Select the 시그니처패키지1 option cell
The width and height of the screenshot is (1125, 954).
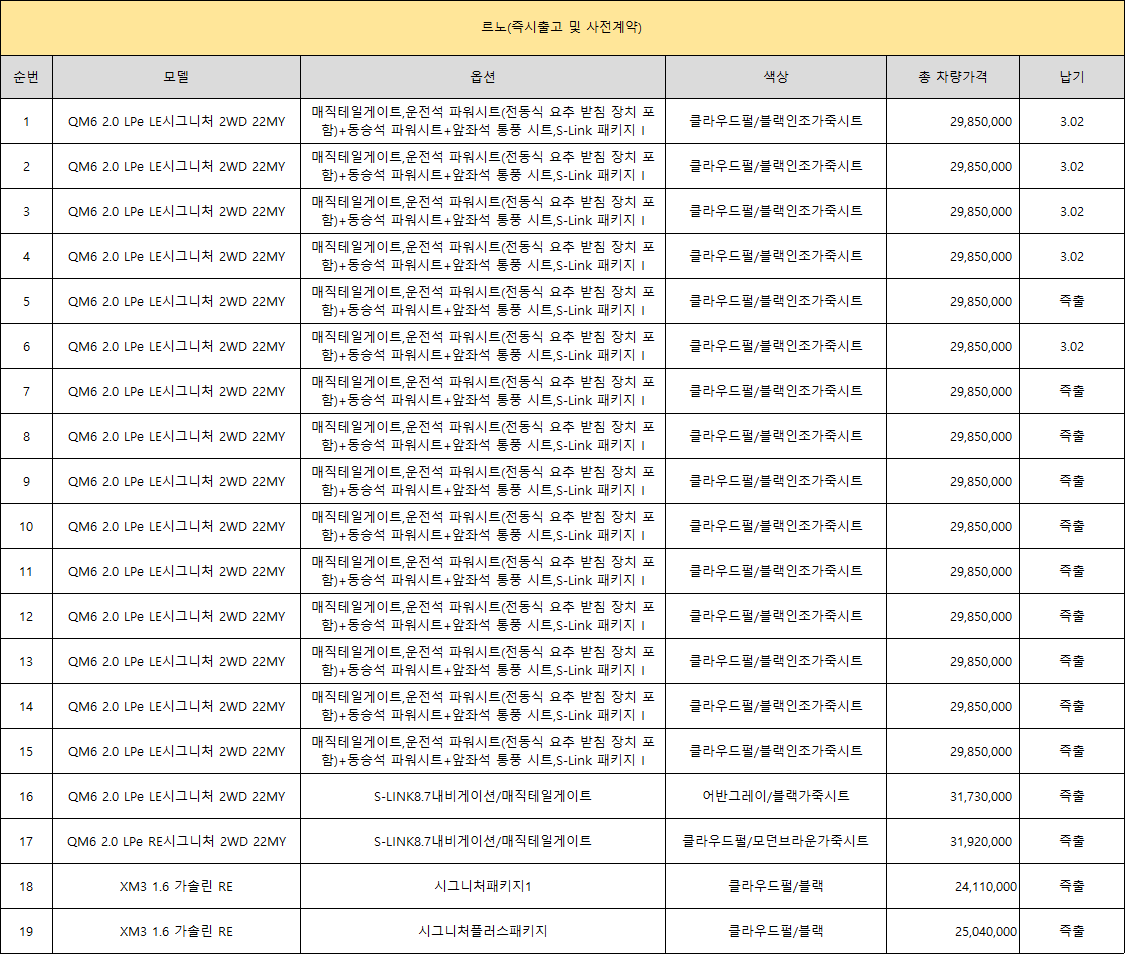click(483, 887)
